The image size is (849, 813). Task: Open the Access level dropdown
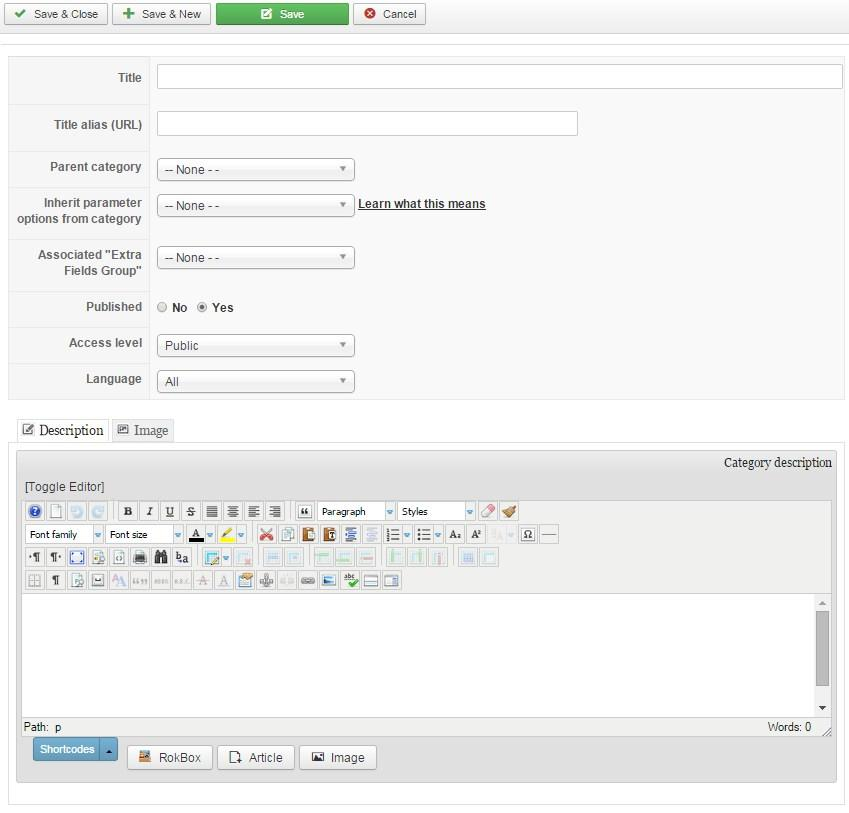(256, 345)
